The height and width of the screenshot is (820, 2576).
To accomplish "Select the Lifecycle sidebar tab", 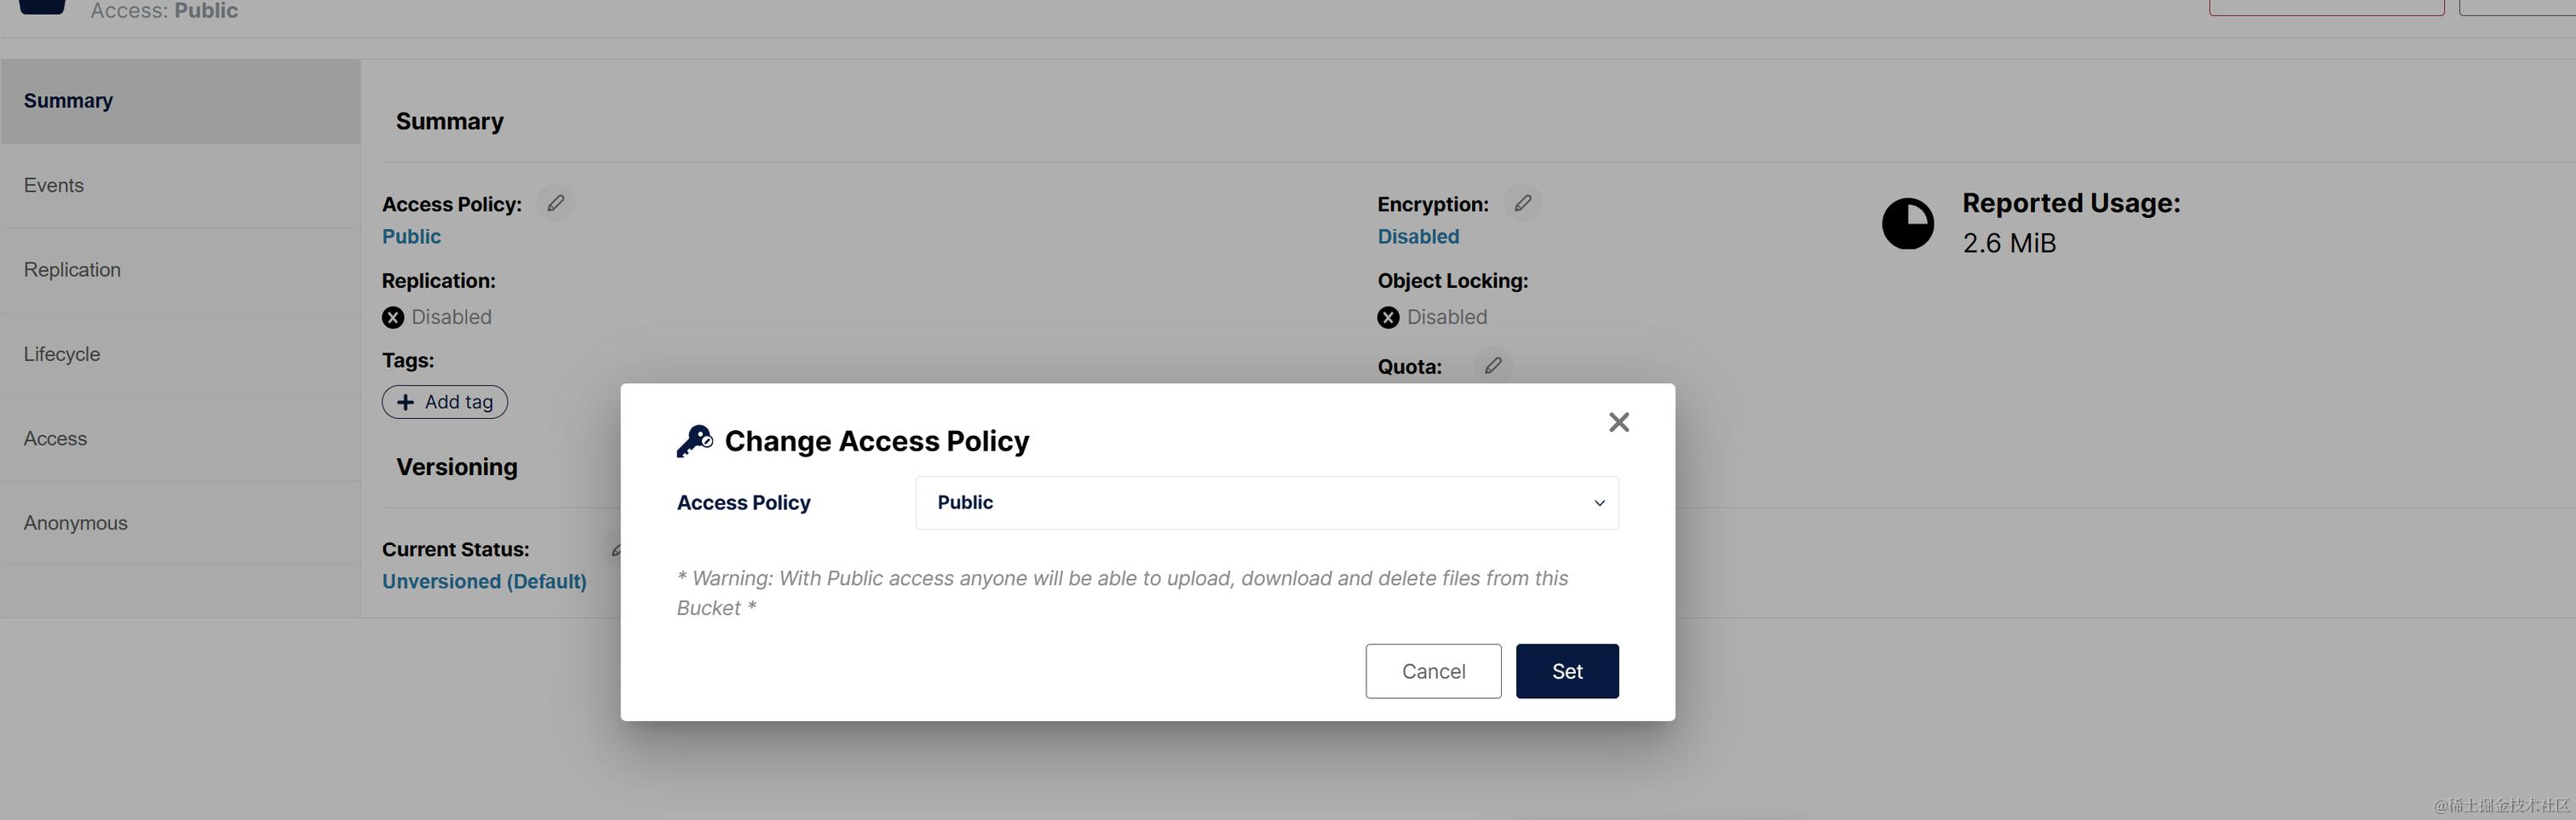I will pos(62,354).
